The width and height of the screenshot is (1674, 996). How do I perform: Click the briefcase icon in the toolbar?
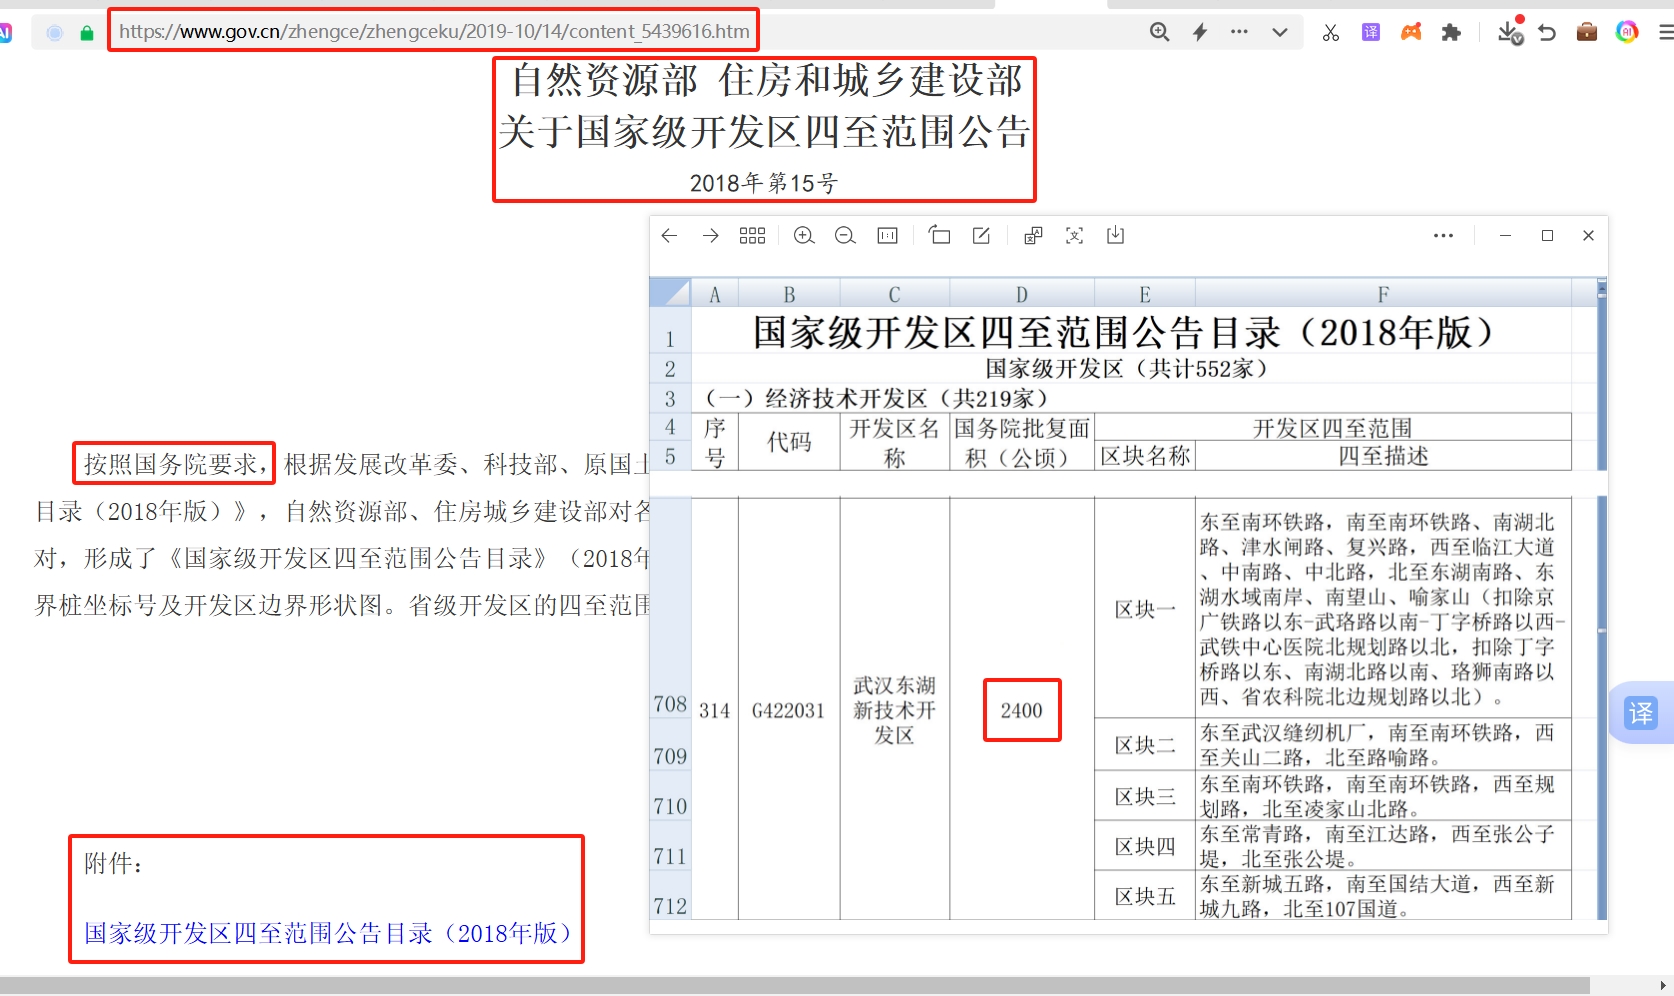click(1586, 31)
